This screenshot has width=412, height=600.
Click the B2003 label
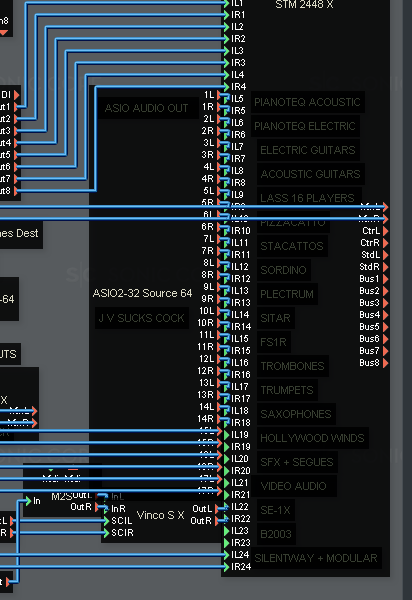[276, 534]
